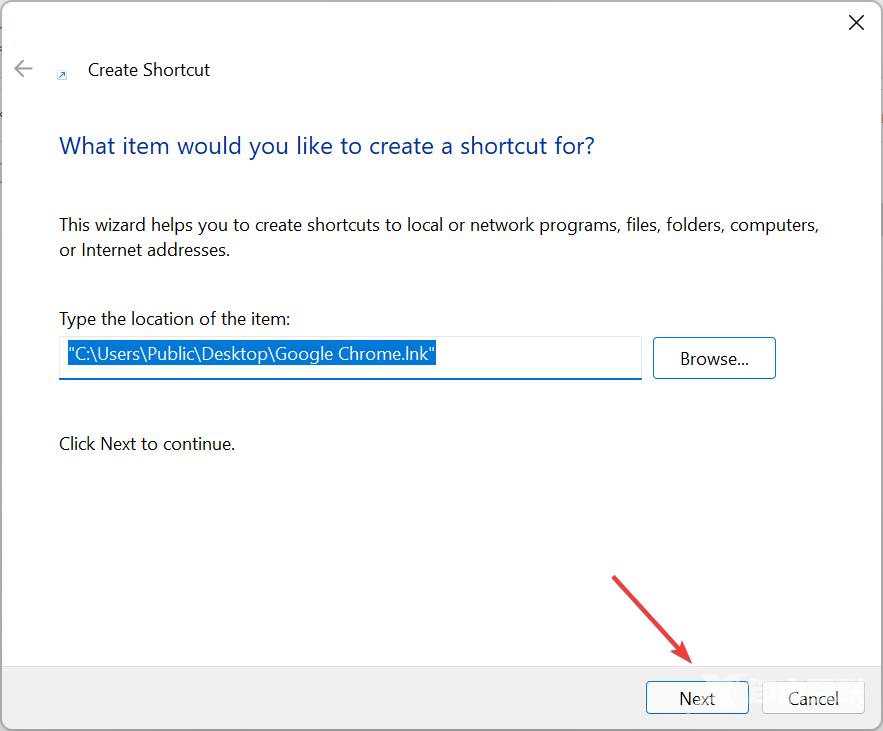
Task: Click the shortcut arrow icon beside Create Shortcut
Action: (63, 74)
